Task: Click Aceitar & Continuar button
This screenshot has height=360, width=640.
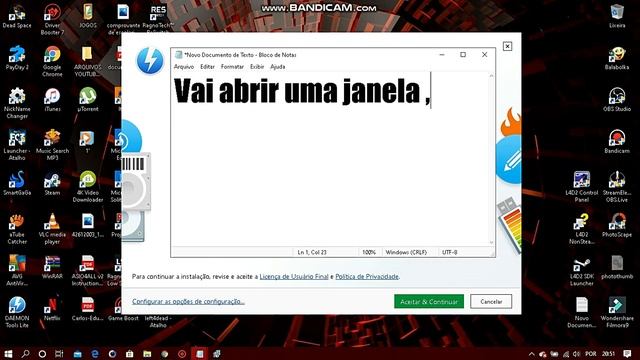Action: [x=429, y=302]
